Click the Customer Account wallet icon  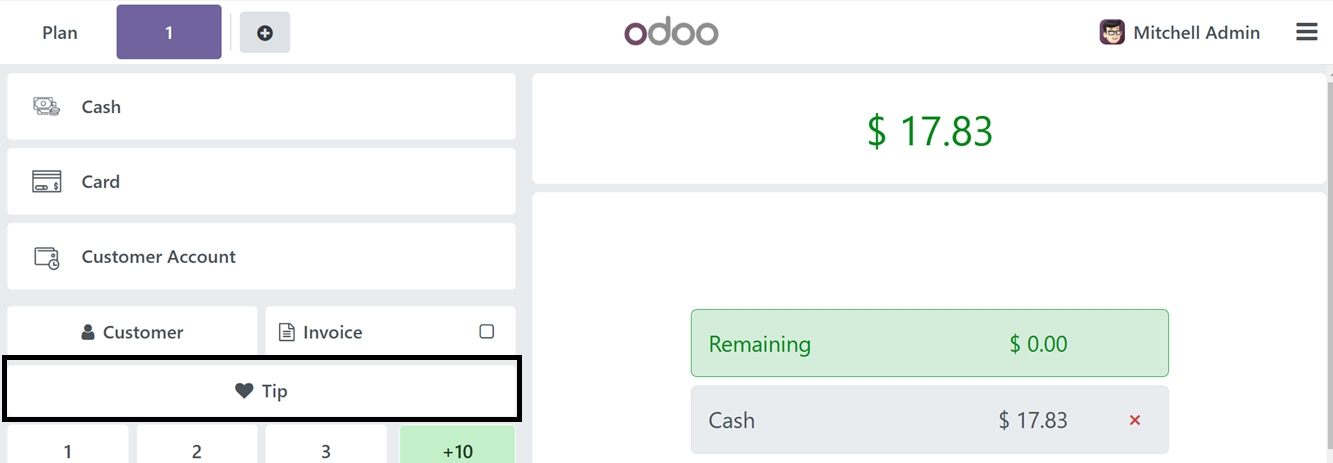(46, 257)
